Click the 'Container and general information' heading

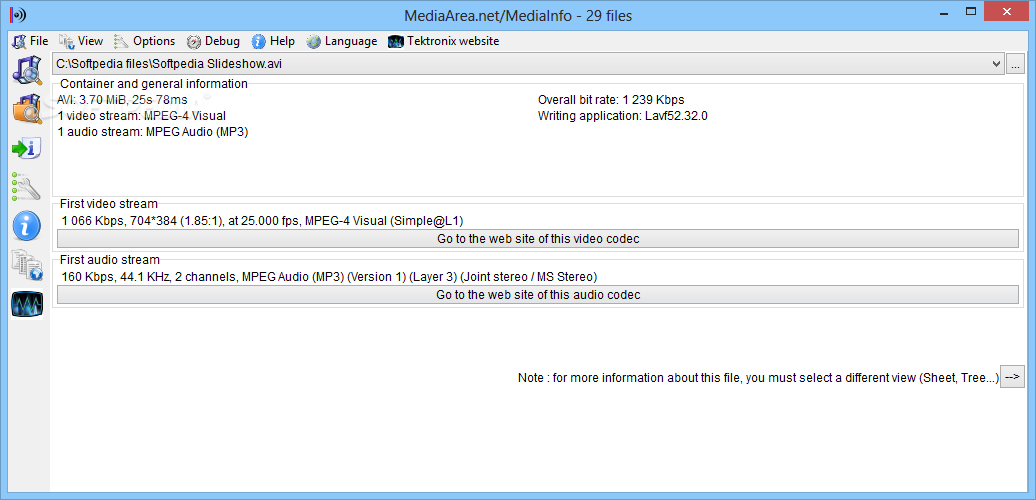click(x=154, y=84)
